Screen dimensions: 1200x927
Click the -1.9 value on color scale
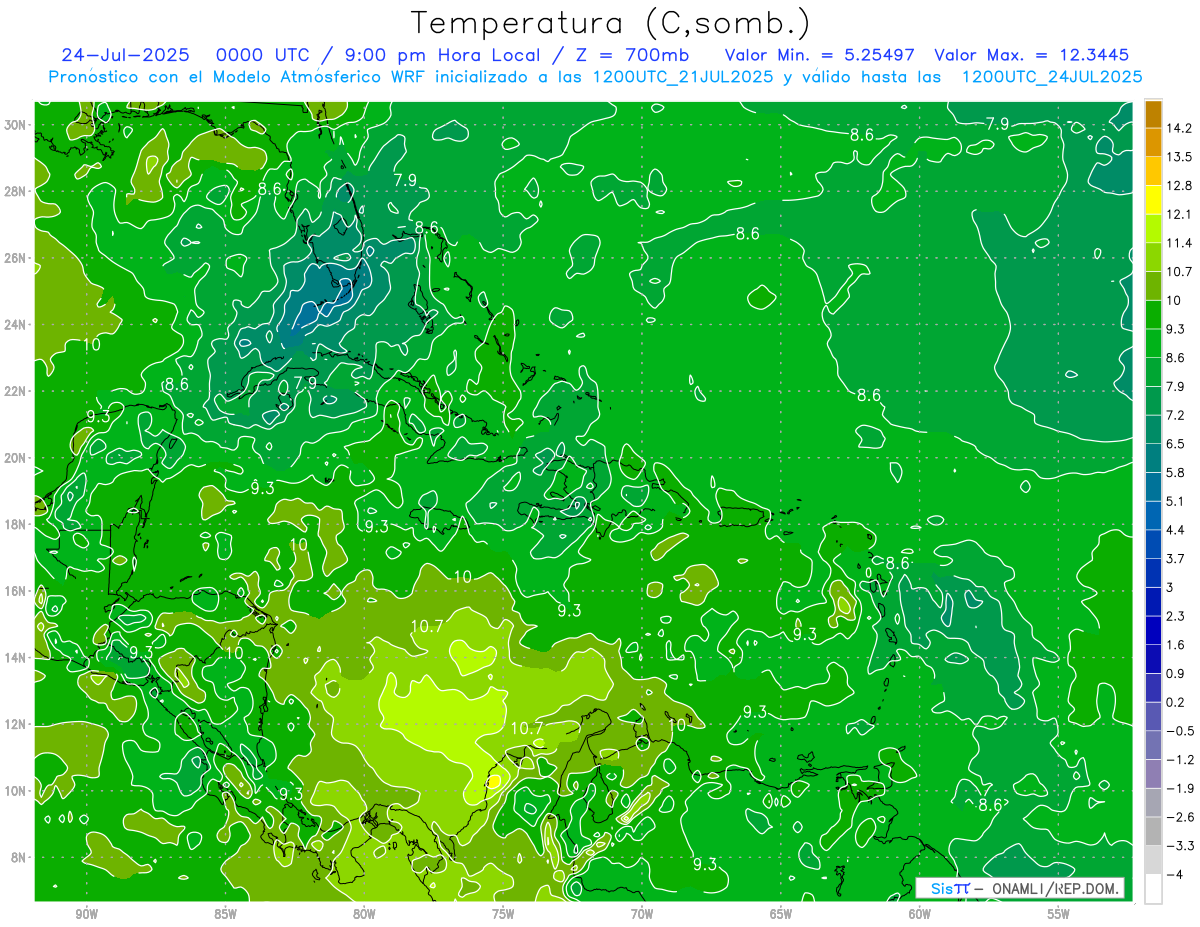[1179, 788]
